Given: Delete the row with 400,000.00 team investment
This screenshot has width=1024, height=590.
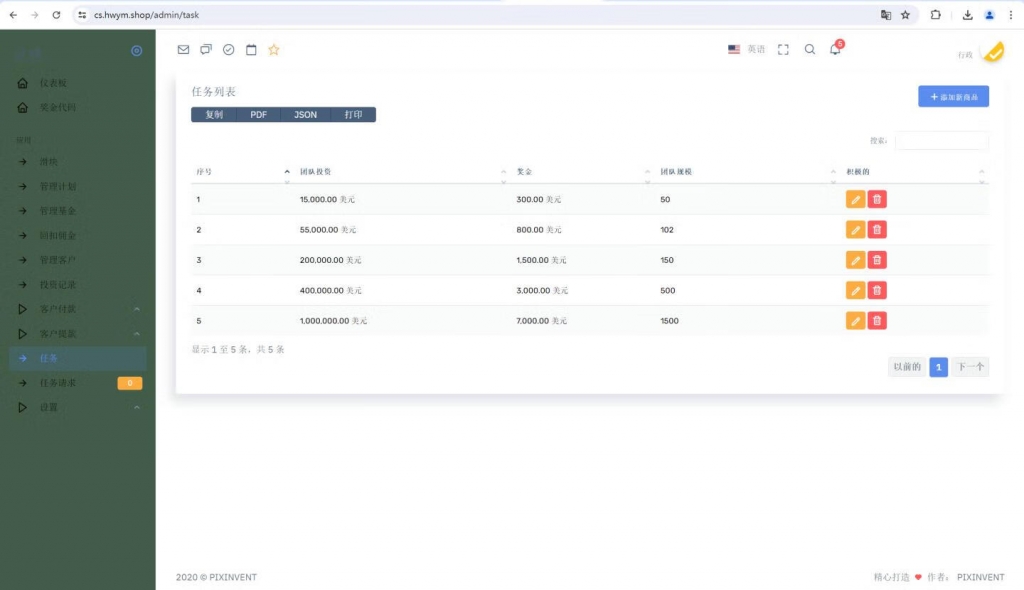Looking at the screenshot, I should 877,290.
